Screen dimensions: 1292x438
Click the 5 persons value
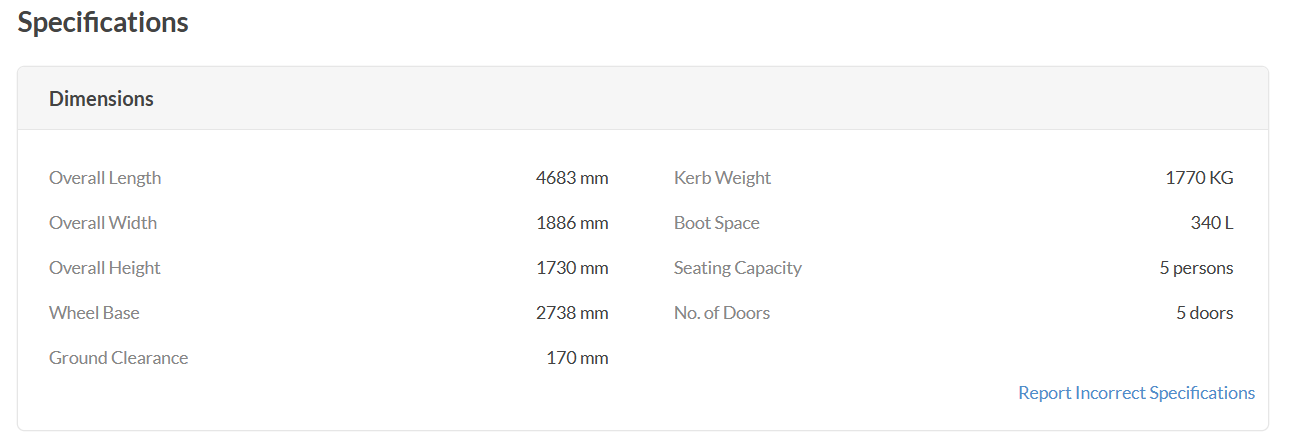1196,268
